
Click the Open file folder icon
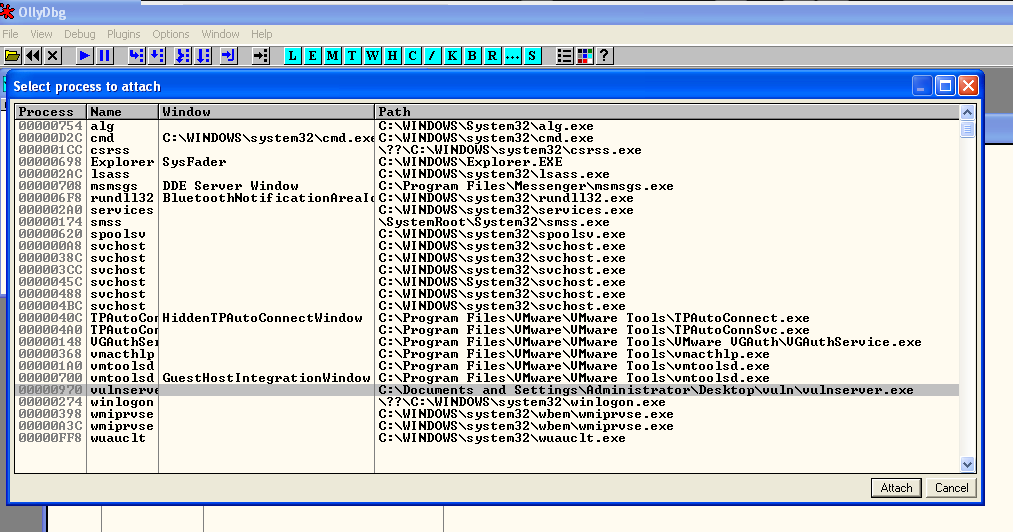(x=12, y=56)
